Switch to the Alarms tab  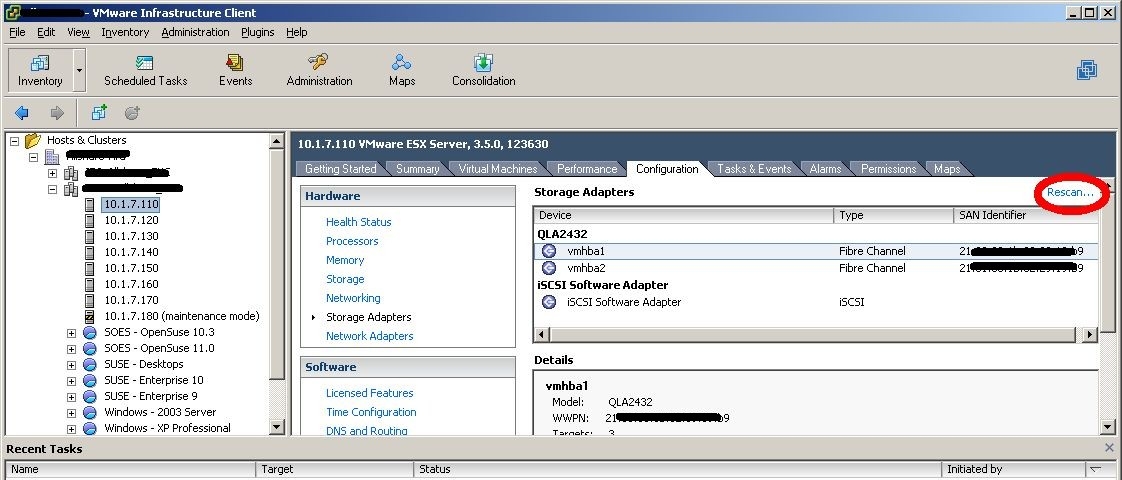pos(826,169)
